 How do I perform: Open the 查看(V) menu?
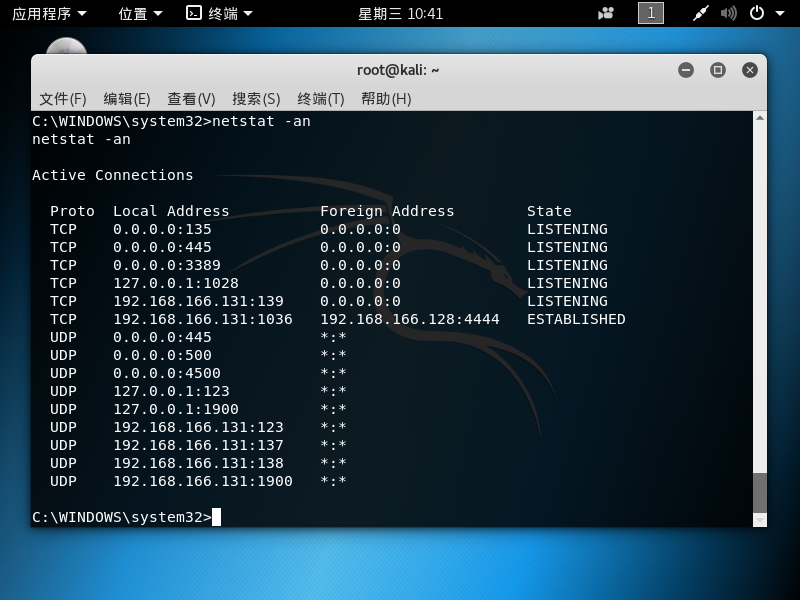(191, 98)
